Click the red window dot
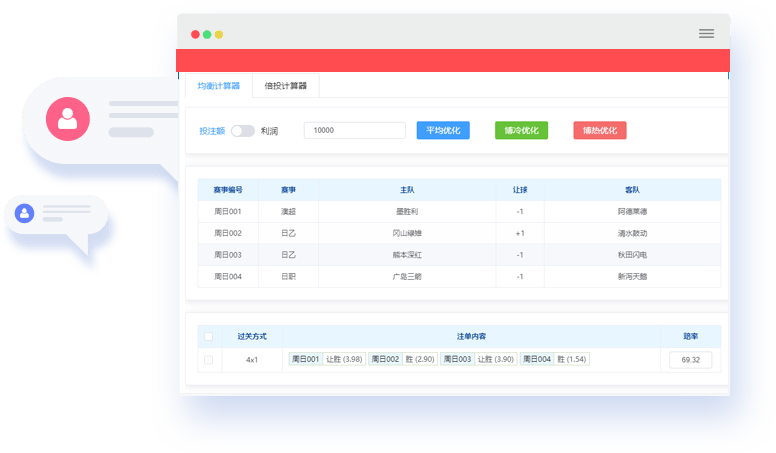Screen dimensions: 776x453 pos(195,34)
